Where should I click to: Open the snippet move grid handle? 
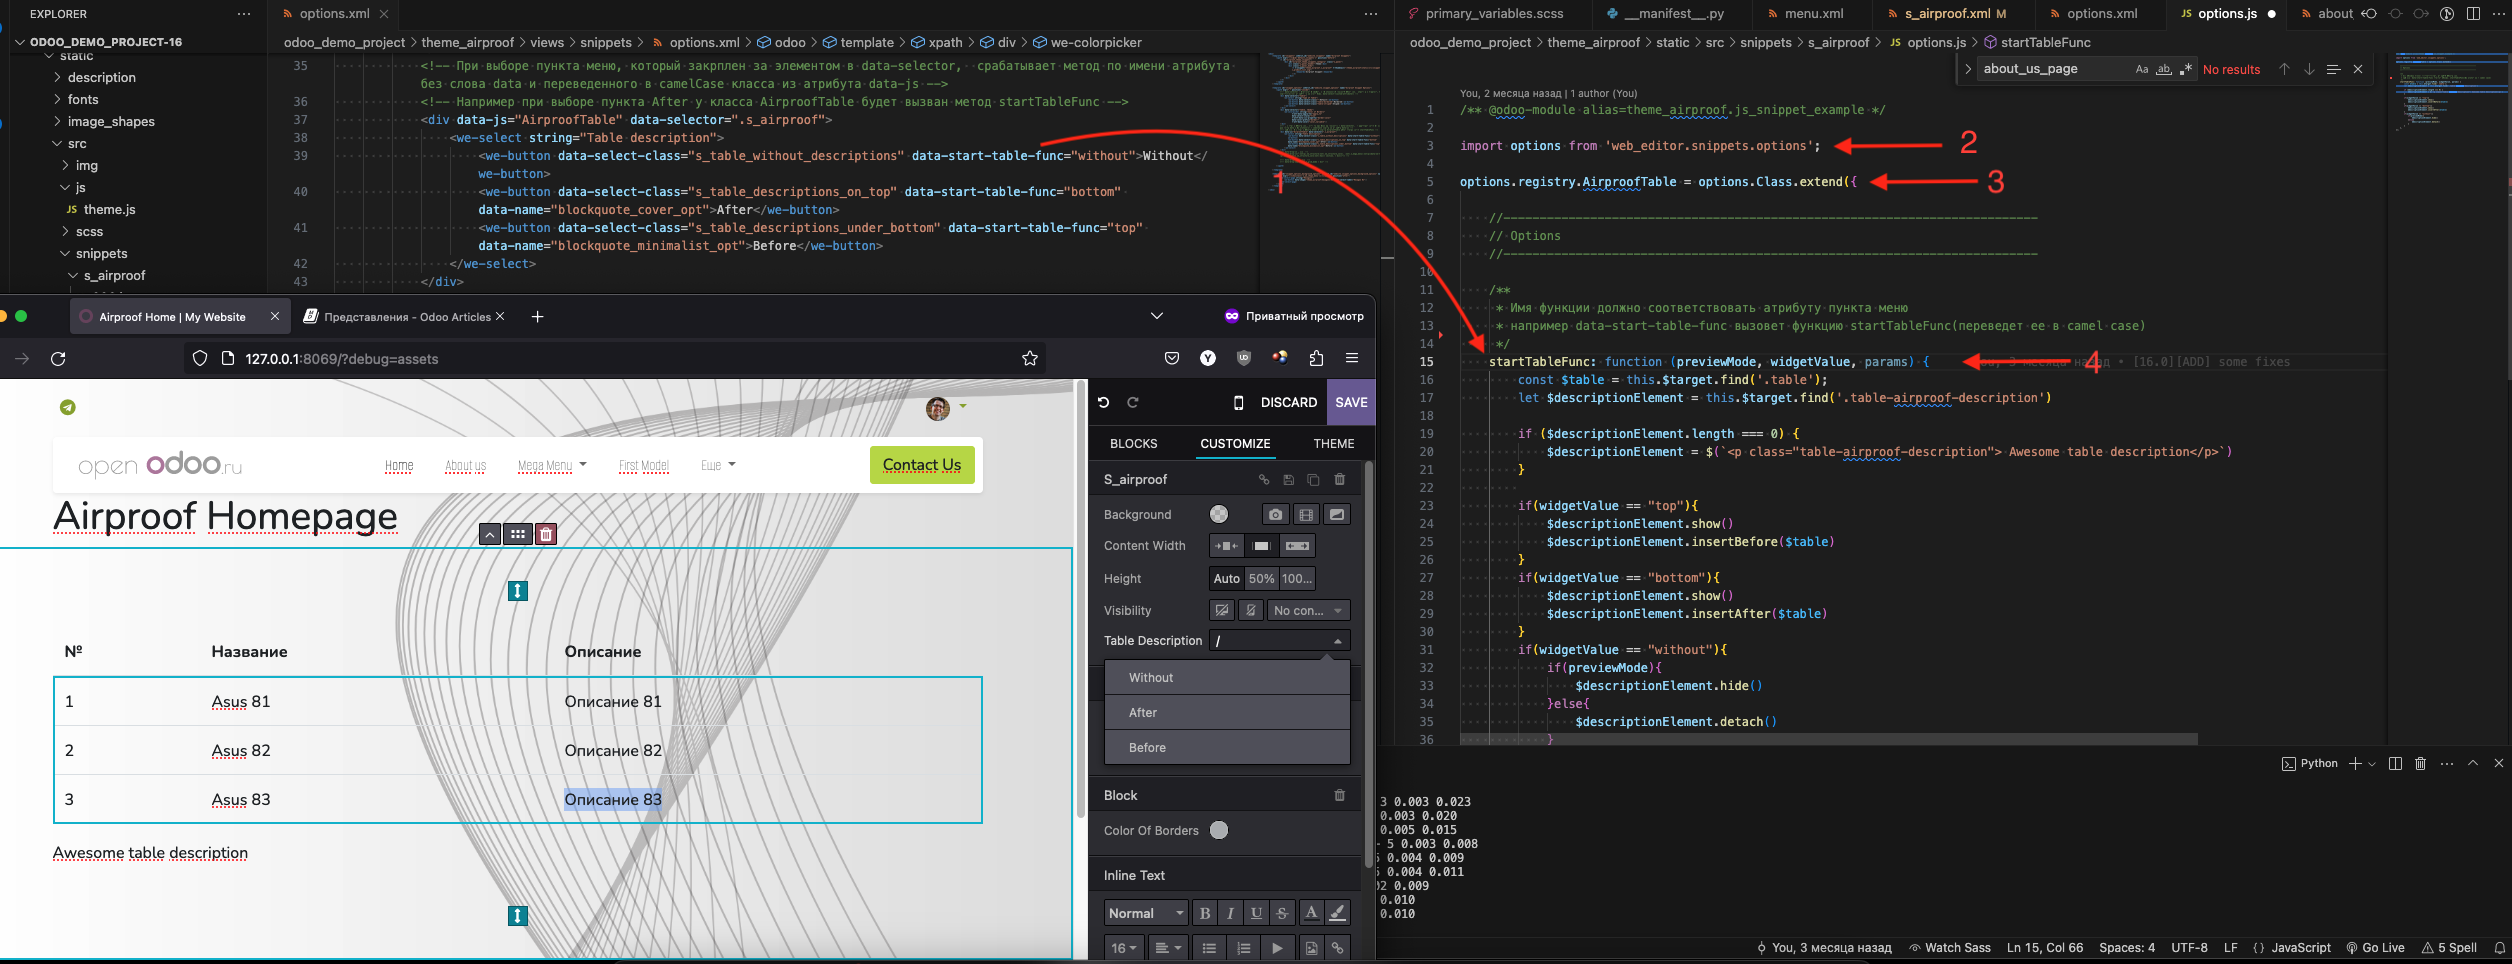[517, 534]
